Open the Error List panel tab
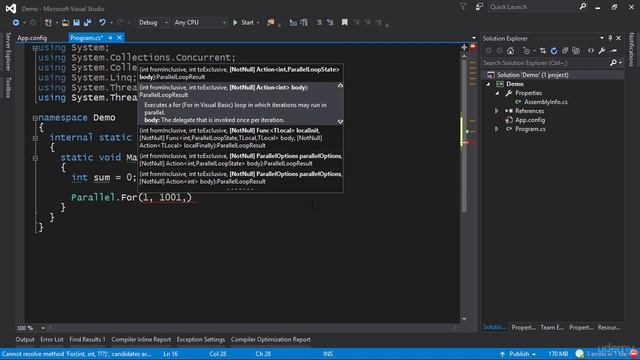 point(52,340)
